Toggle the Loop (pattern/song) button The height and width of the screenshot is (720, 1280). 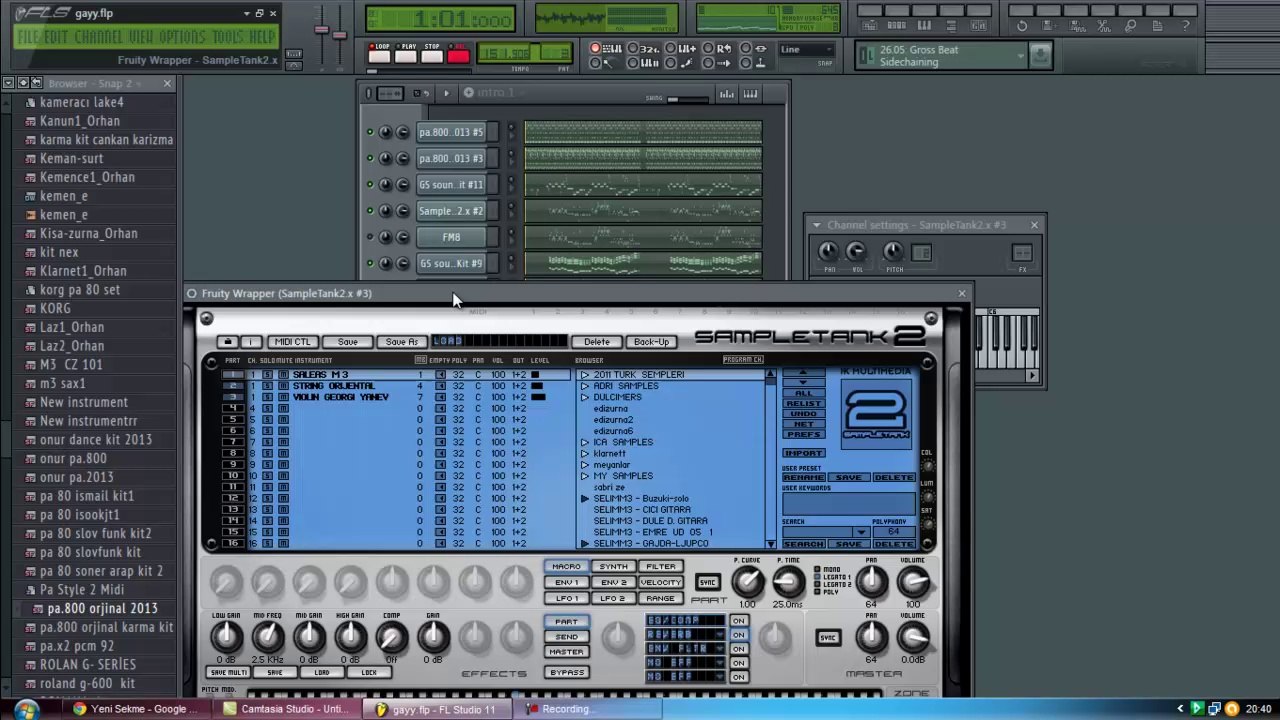tap(379, 55)
